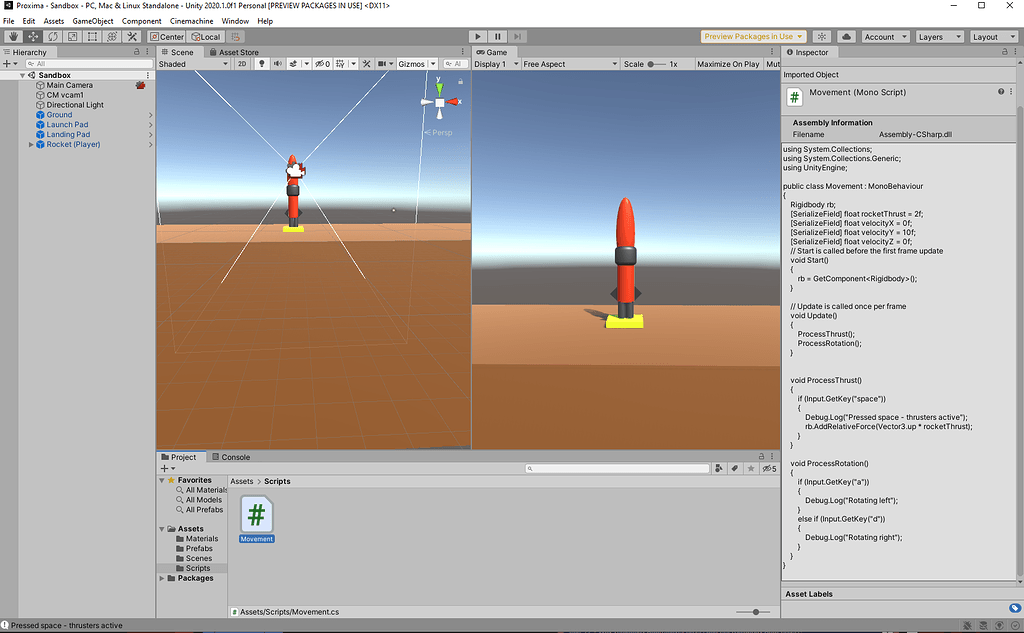Viewport: 1024px width, 633px height.
Task: Select the Scale tool
Action: click(72, 37)
